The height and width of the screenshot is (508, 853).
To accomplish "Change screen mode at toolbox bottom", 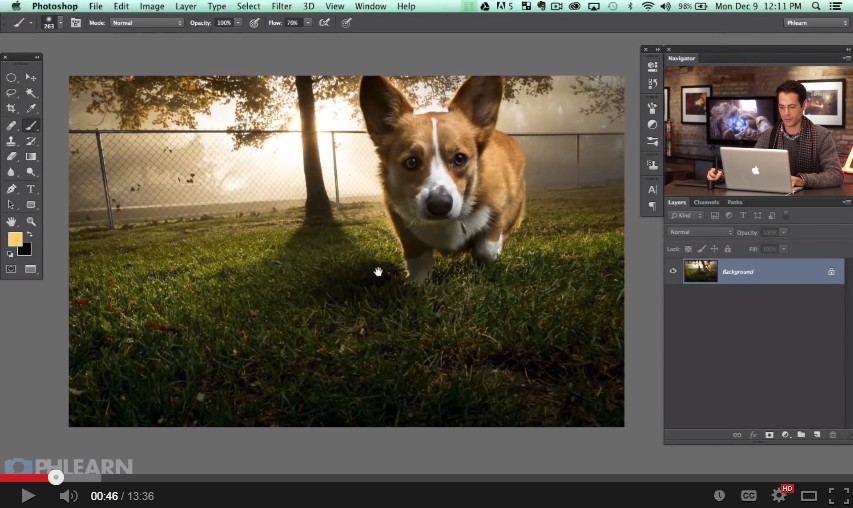I will [x=30, y=269].
